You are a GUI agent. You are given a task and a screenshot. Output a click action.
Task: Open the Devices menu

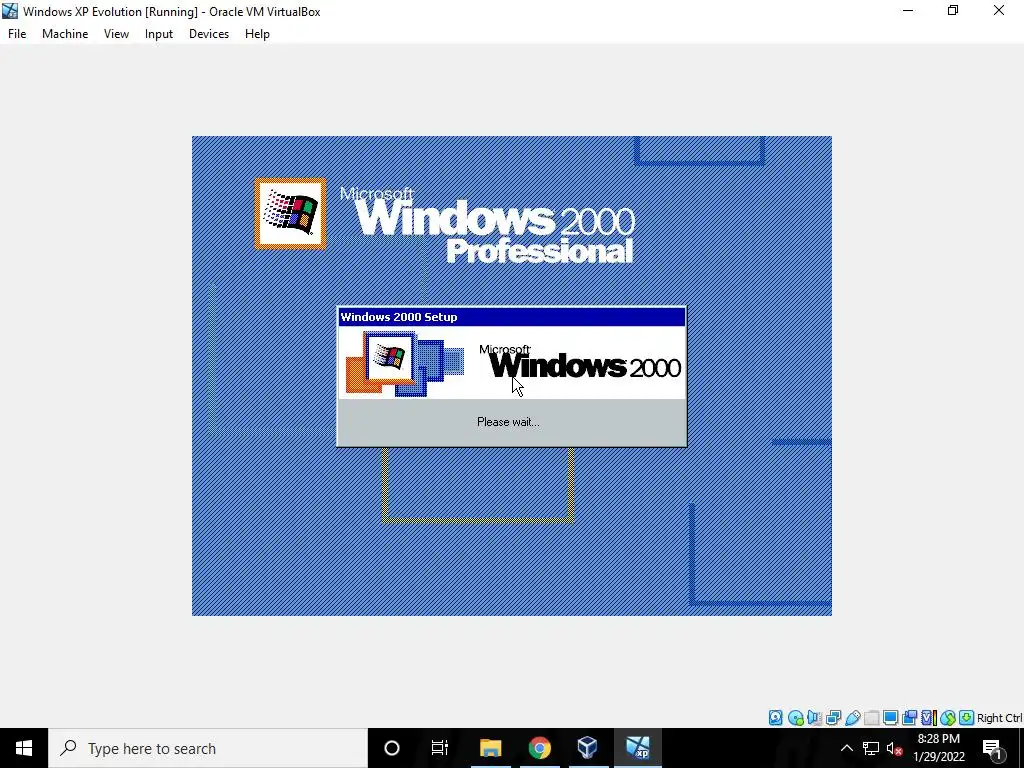pyautogui.click(x=209, y=34)
